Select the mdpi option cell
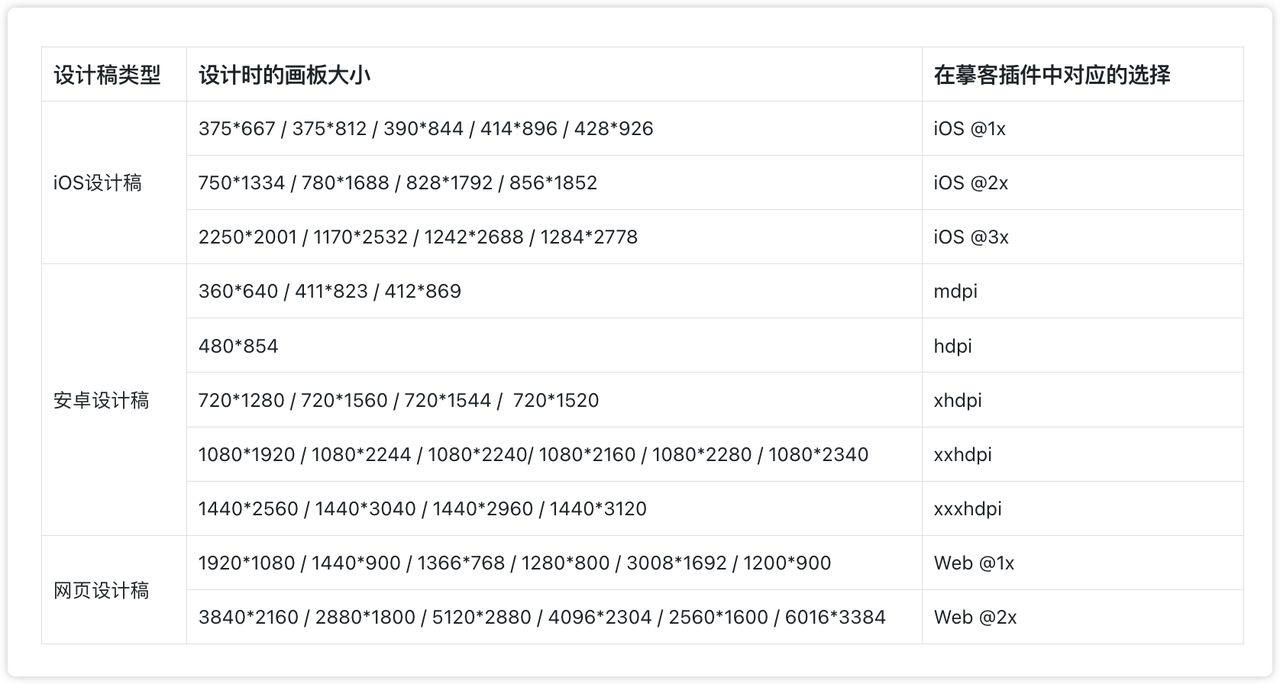 click(x=955, y=291)
